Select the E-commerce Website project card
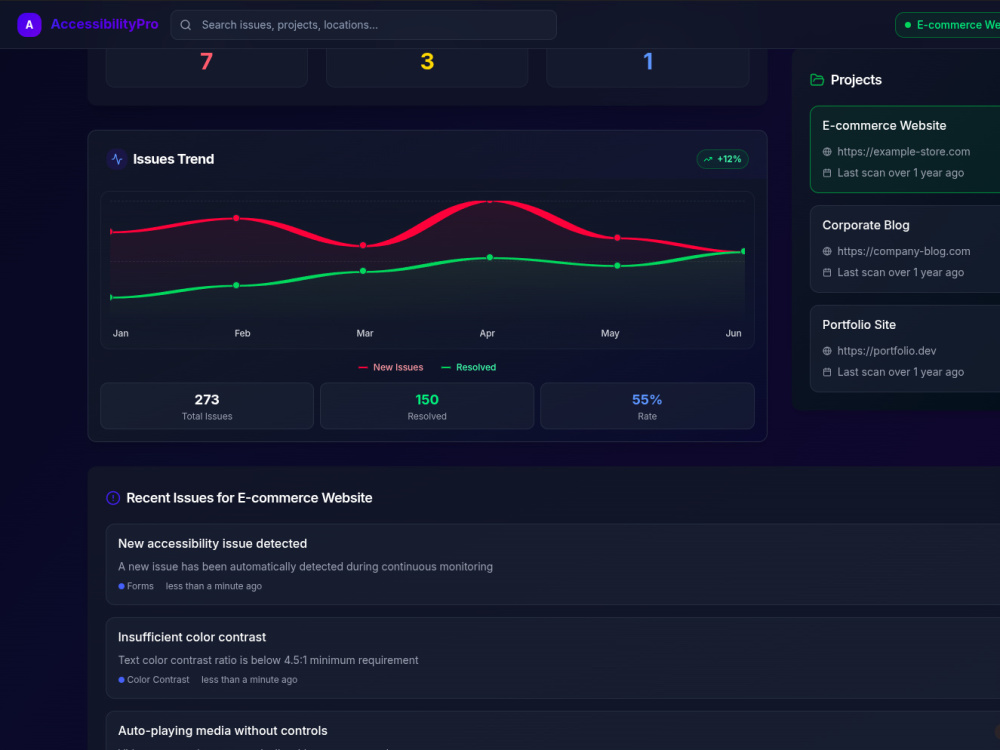 tap(905, 149)
